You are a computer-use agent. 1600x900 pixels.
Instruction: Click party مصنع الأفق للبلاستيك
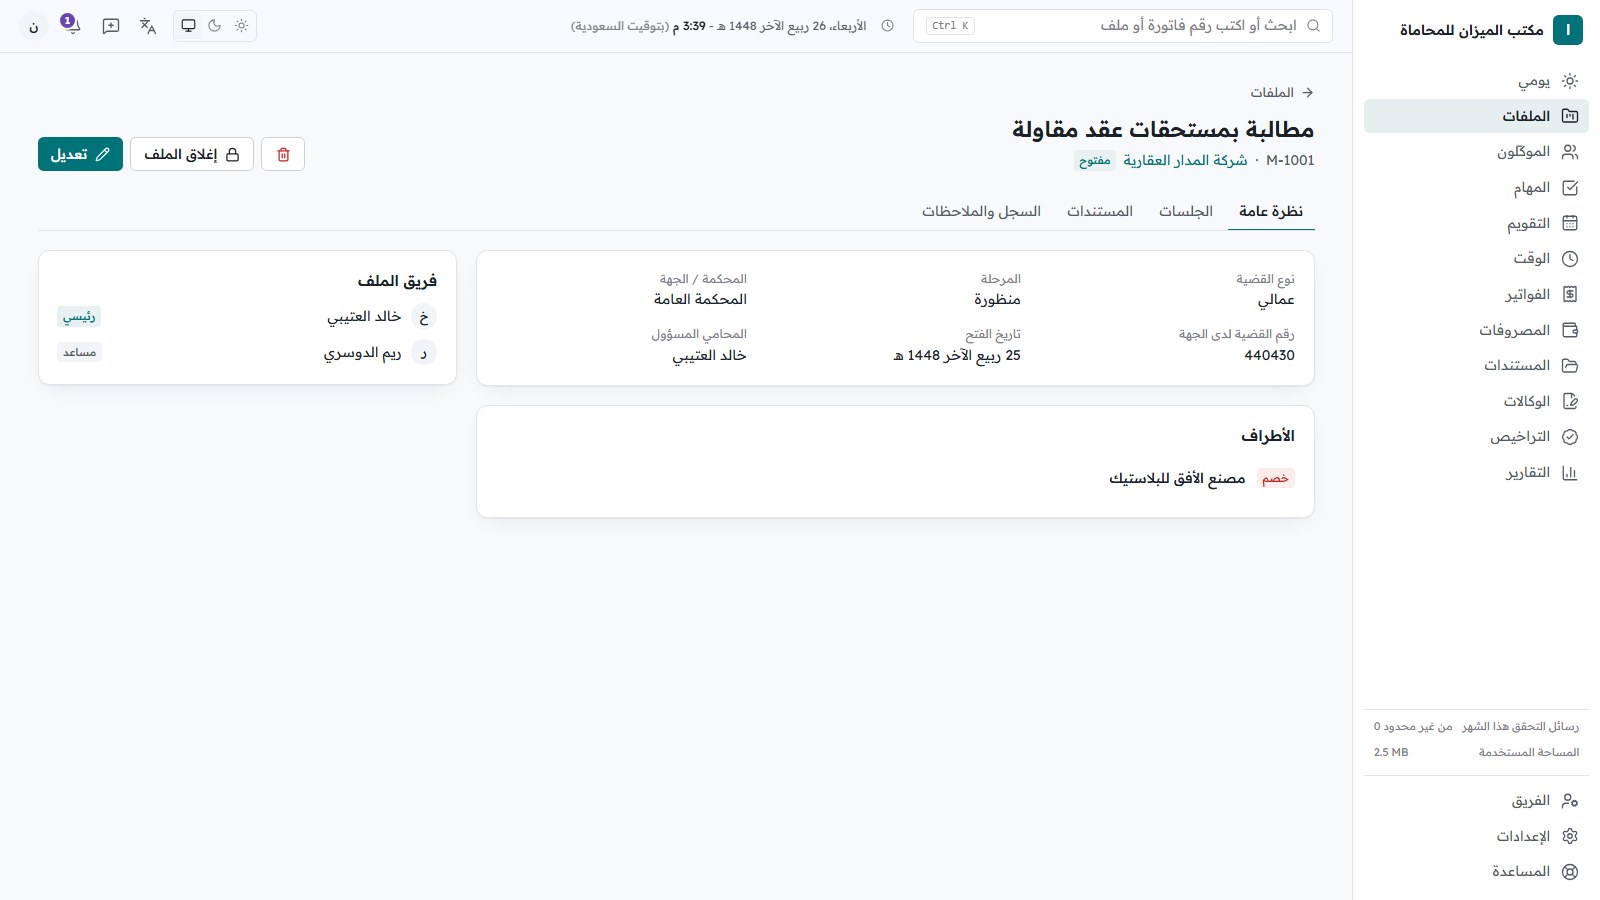(x=1177, y=478)
